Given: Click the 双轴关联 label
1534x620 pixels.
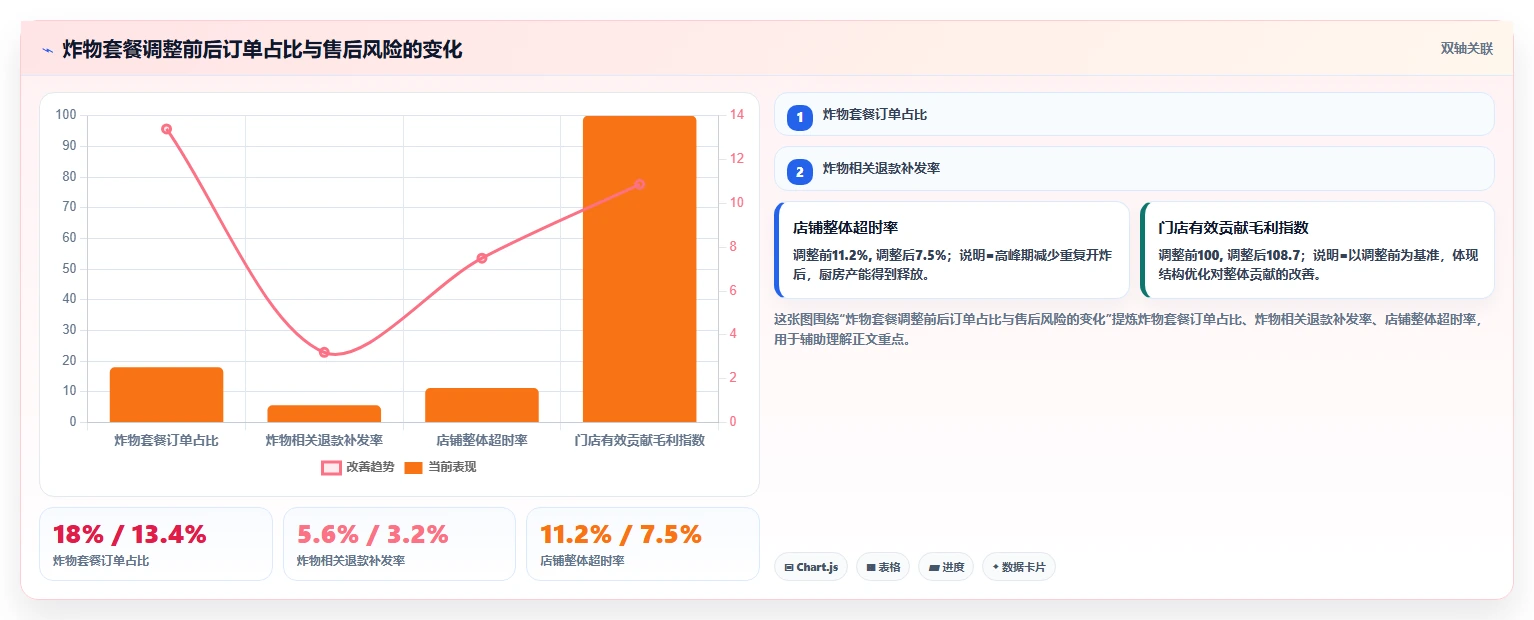Looking at the screenshot, I should tap(1466, 49).
